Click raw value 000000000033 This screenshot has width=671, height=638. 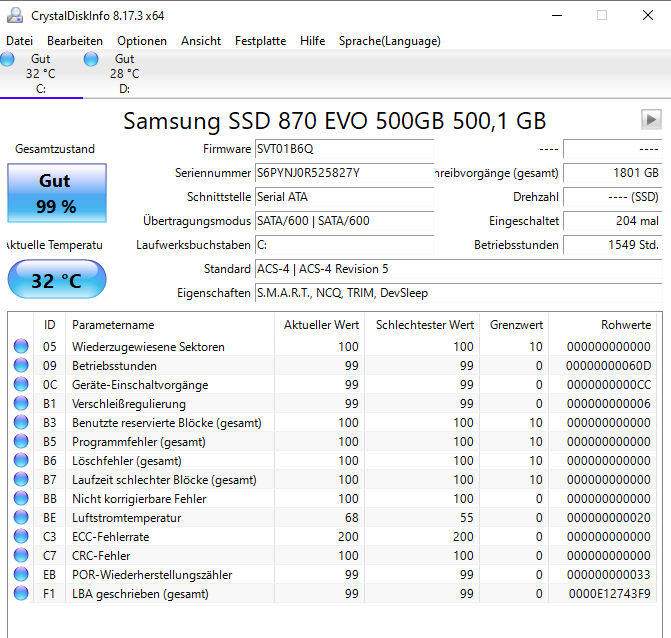coord(609,575)
